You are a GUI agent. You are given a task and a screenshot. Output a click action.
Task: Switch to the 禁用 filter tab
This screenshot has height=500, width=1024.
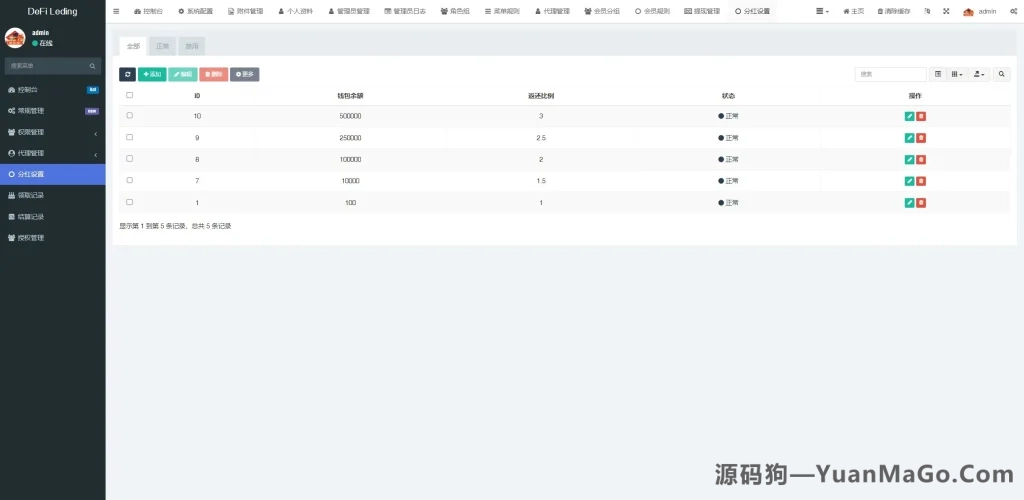point(191,46)
